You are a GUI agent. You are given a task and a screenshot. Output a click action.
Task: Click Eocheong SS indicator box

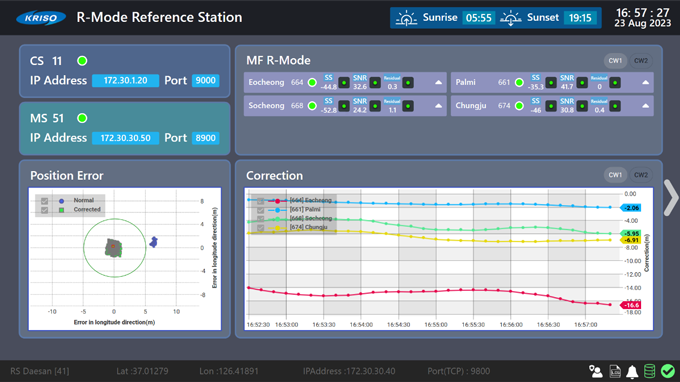click(344, 82)
